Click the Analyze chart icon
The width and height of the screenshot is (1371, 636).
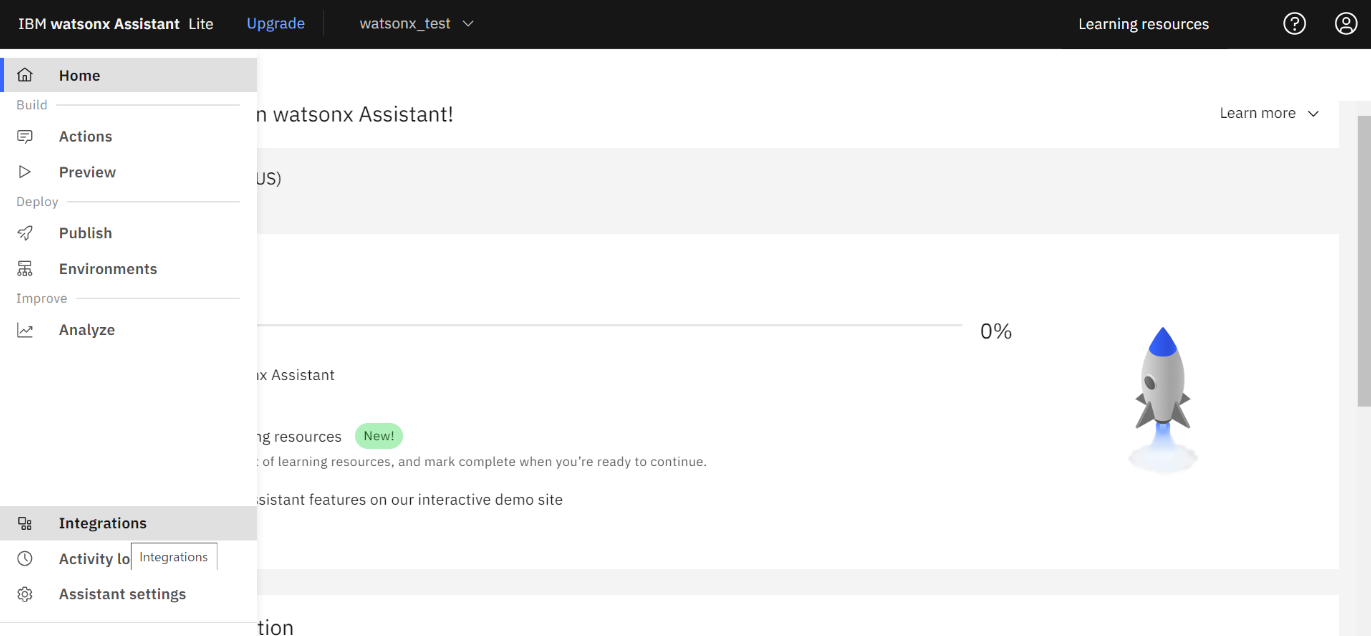pos(25,330)
